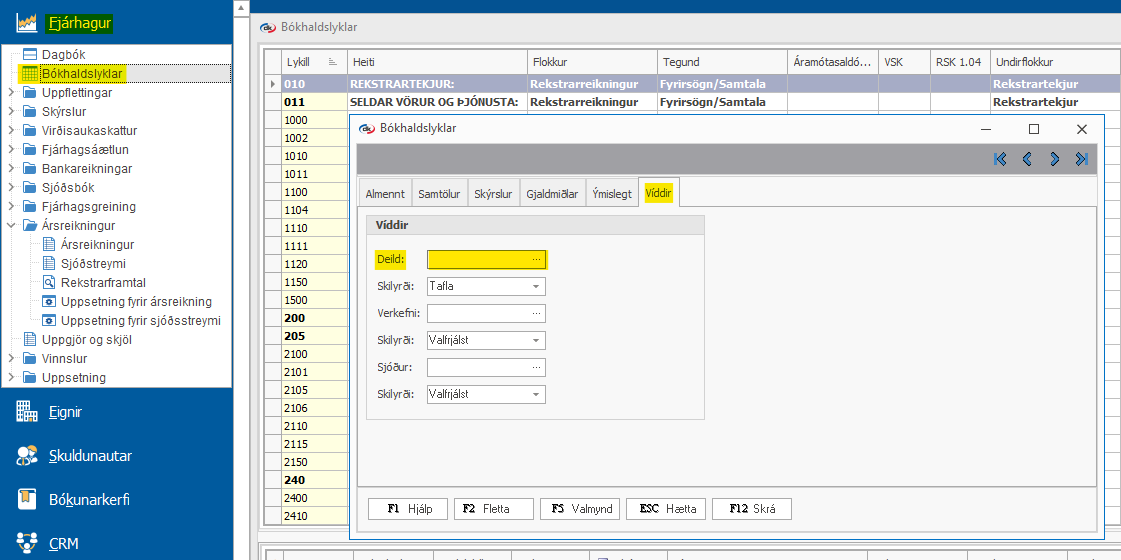The height and width of the screenshot is (560, 1121).
Task: Go to next record arrow
Action: tap(1054, 159)
